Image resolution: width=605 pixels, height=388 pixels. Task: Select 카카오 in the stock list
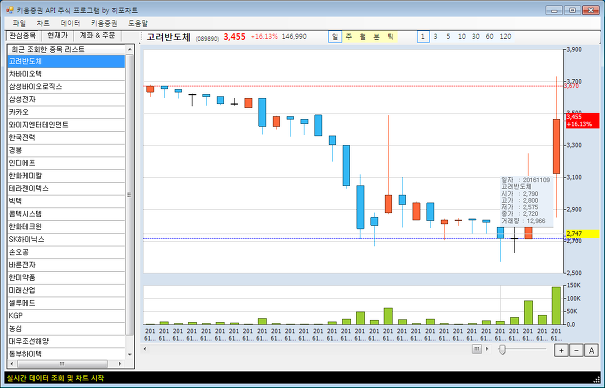coord(66,112)
